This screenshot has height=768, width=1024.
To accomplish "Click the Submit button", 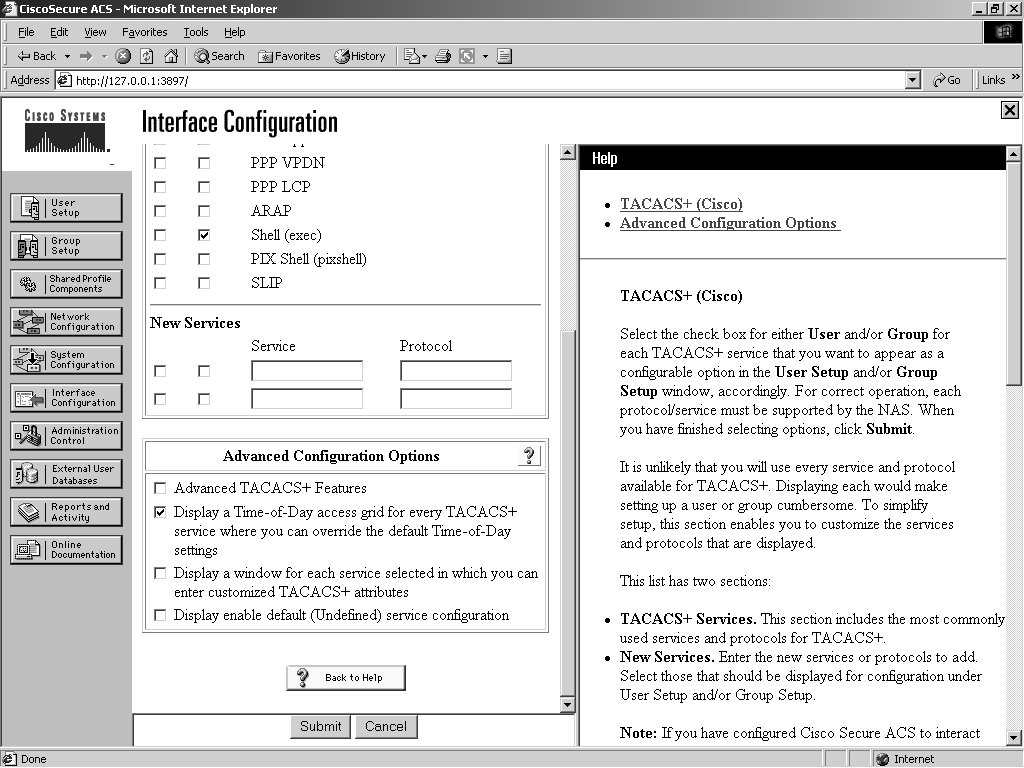I will pyautogui.click(x=320, y=726).
